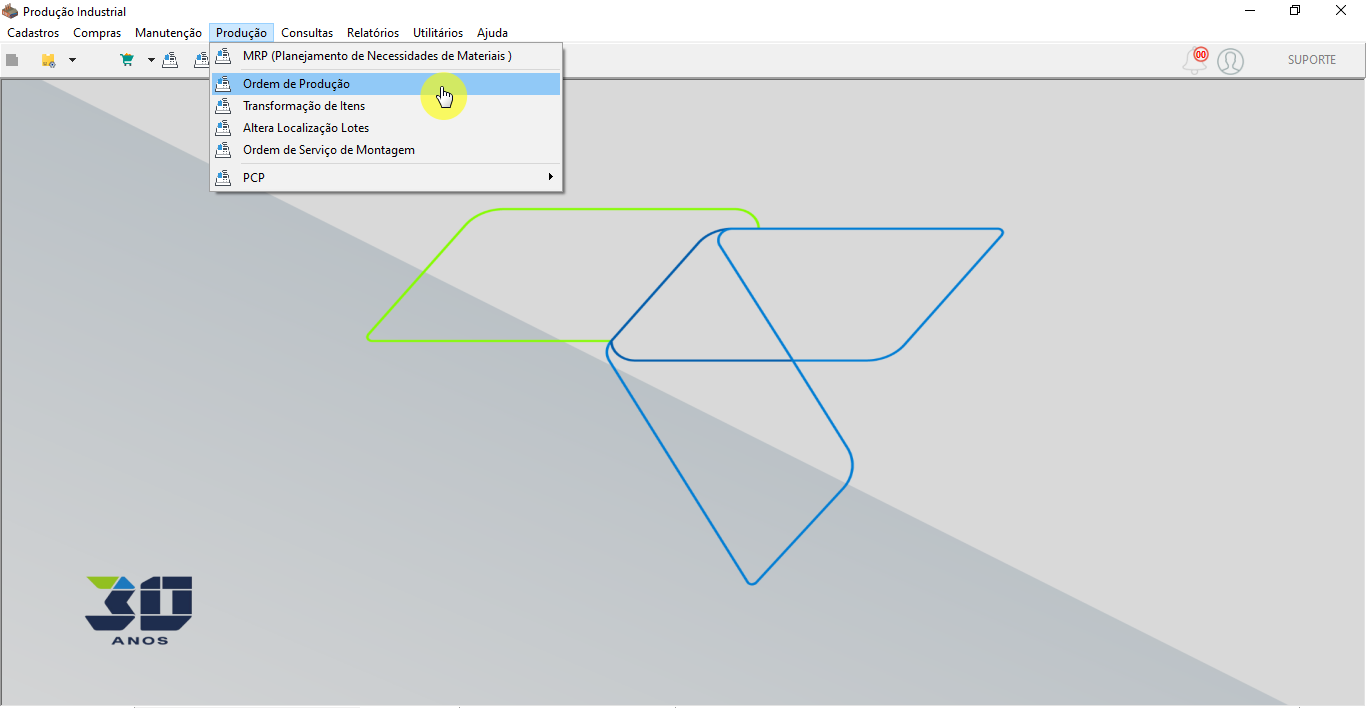Screen dimensions: 1366x708
Task: Click the SUPORTE user label
Action: 1312,60
